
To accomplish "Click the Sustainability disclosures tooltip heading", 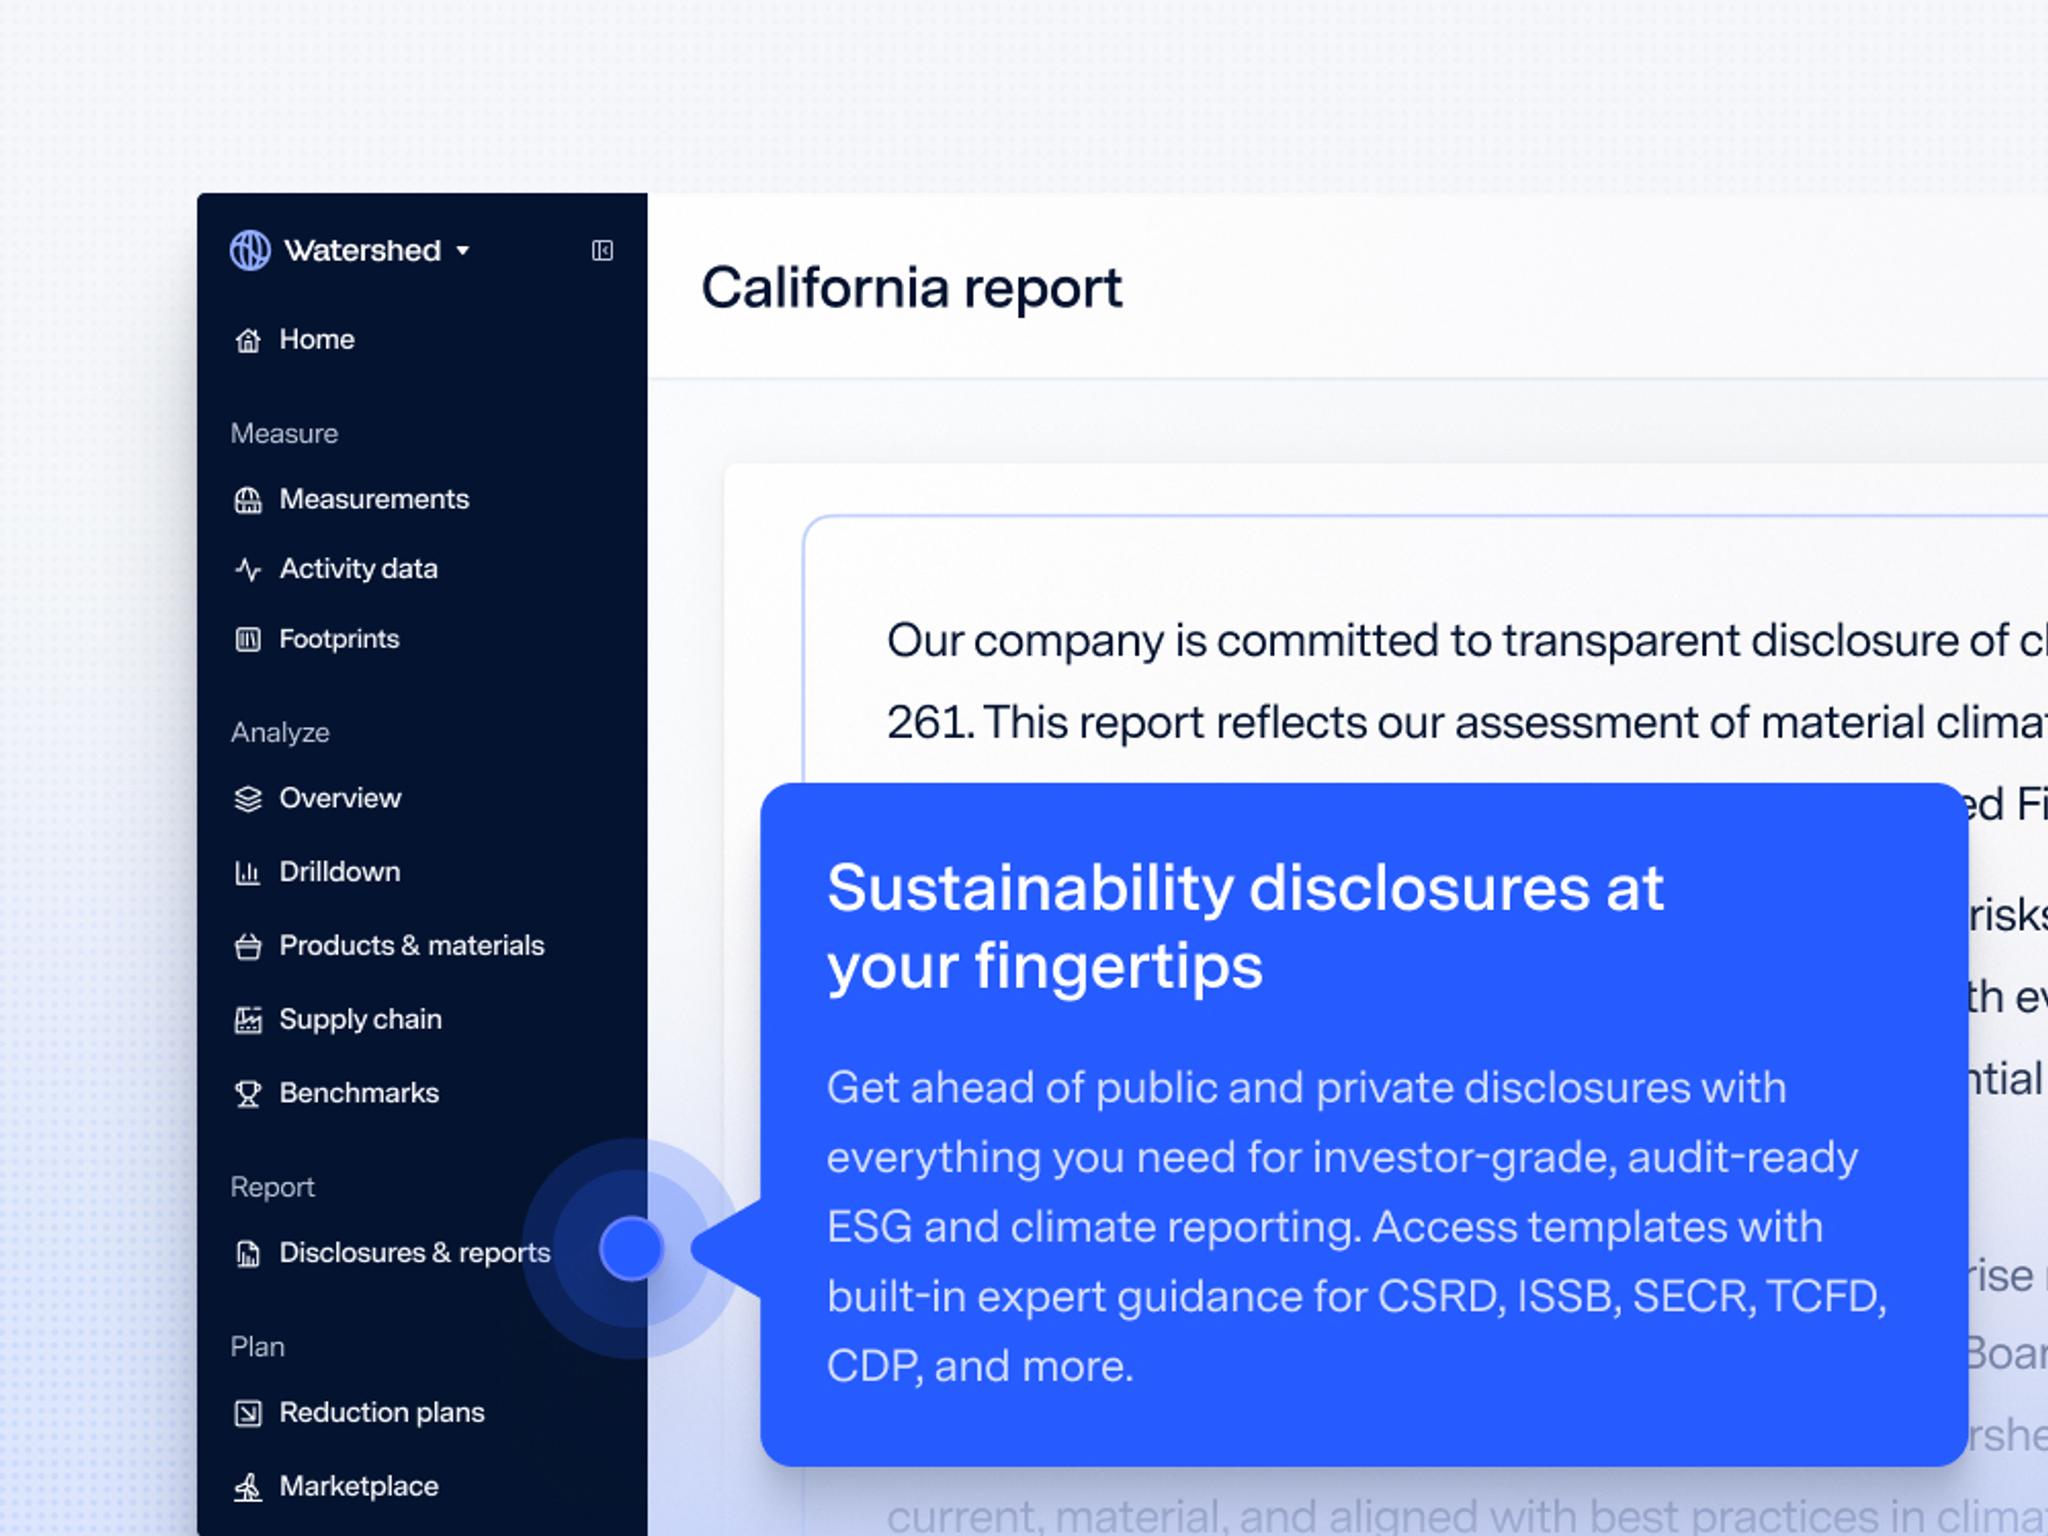I will click(x=1244, y=926).
